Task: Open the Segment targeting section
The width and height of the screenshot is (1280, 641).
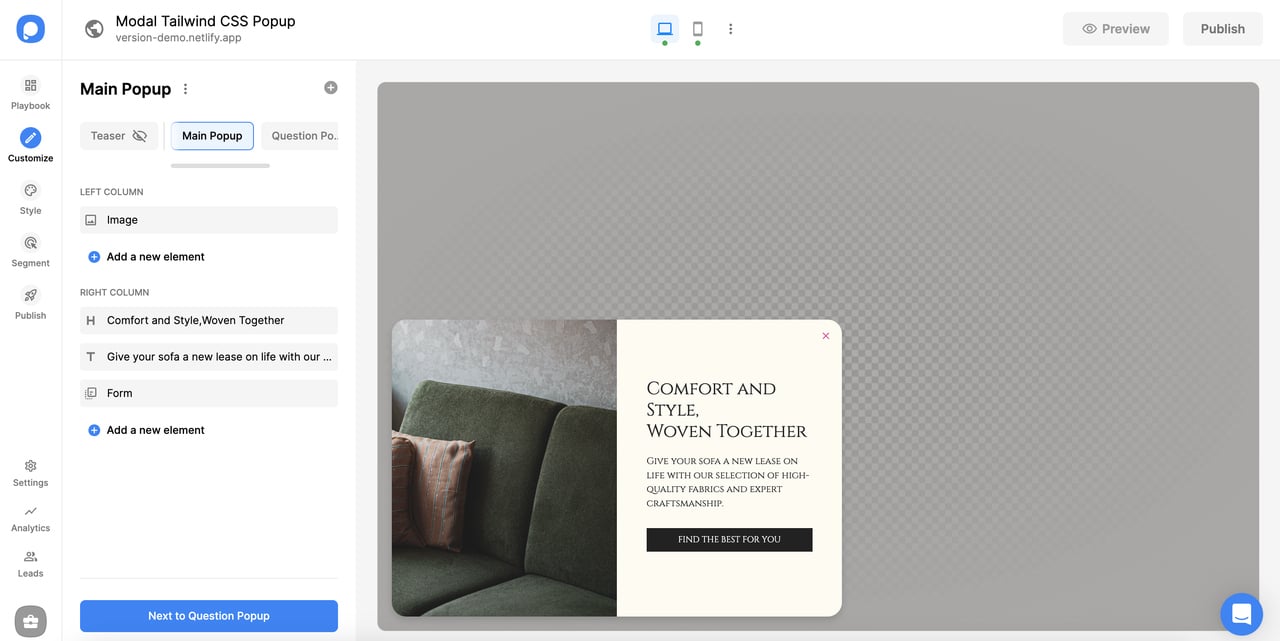Action: (30, 251)
